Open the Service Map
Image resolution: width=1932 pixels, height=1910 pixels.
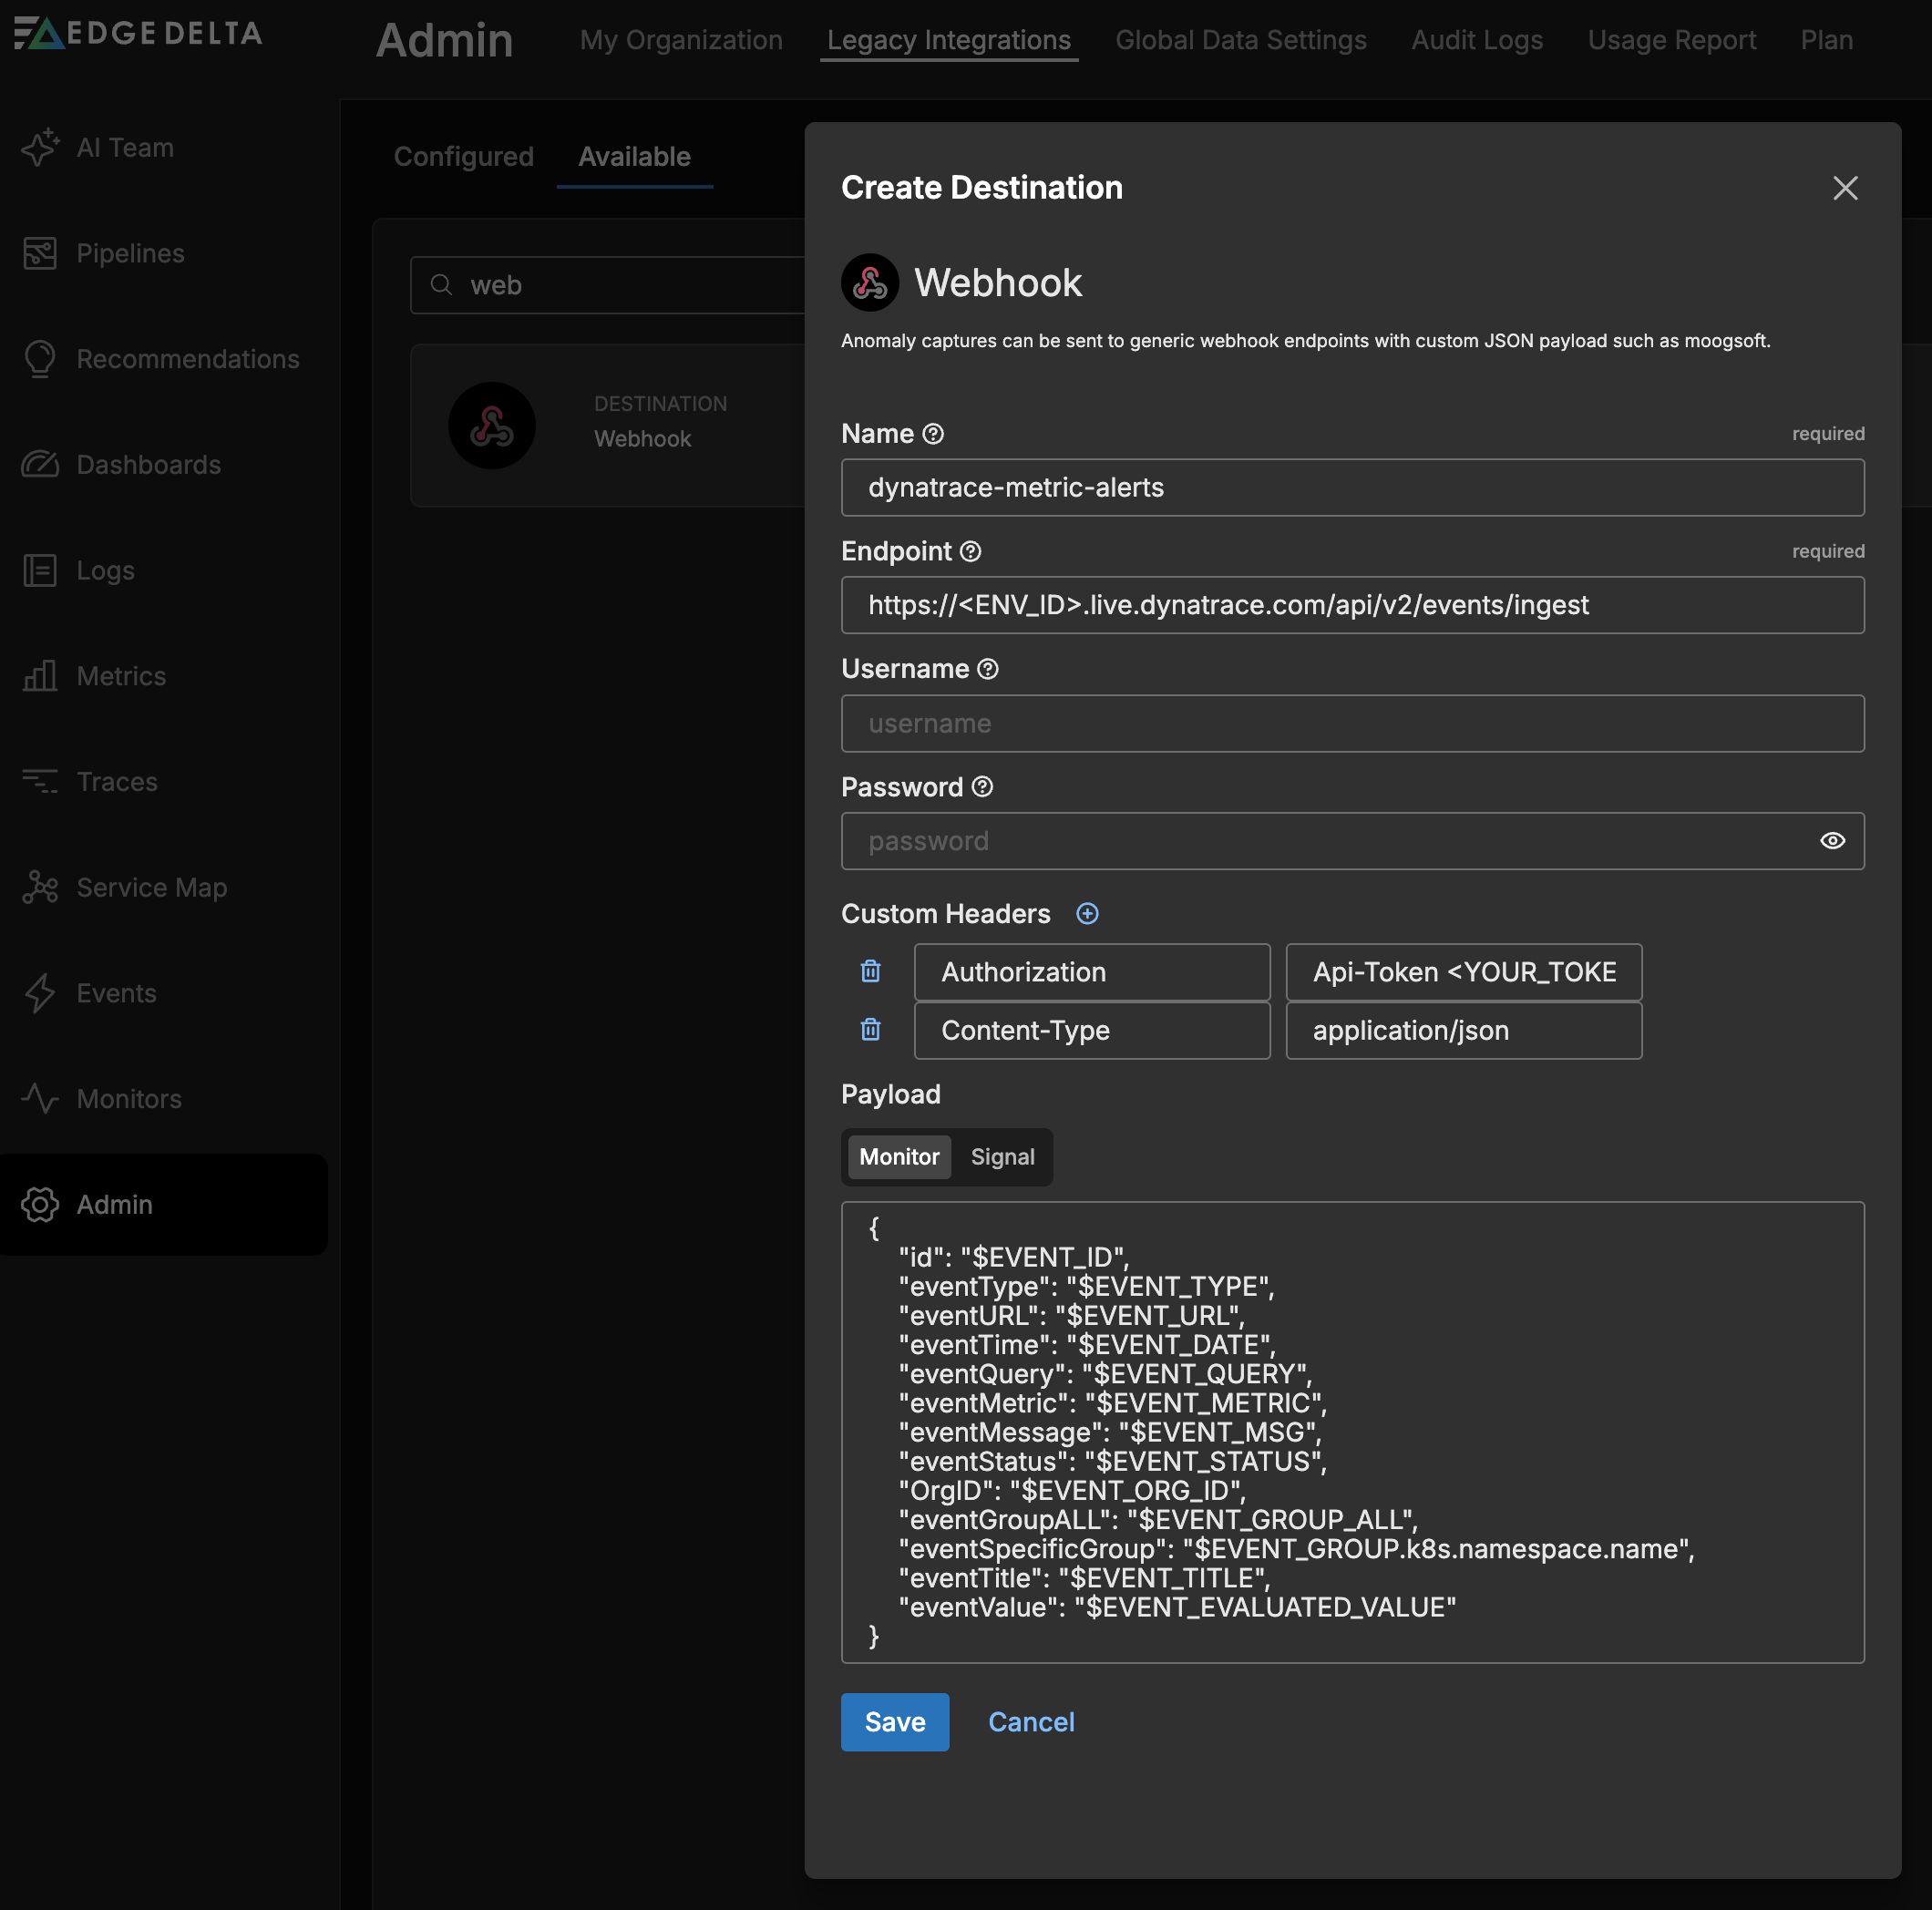click(x=151, y=887)
